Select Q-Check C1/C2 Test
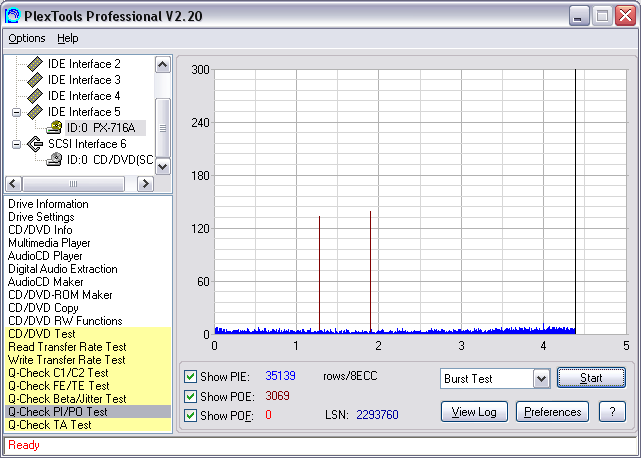Screen dimensions: 641x458 (88, 373)
